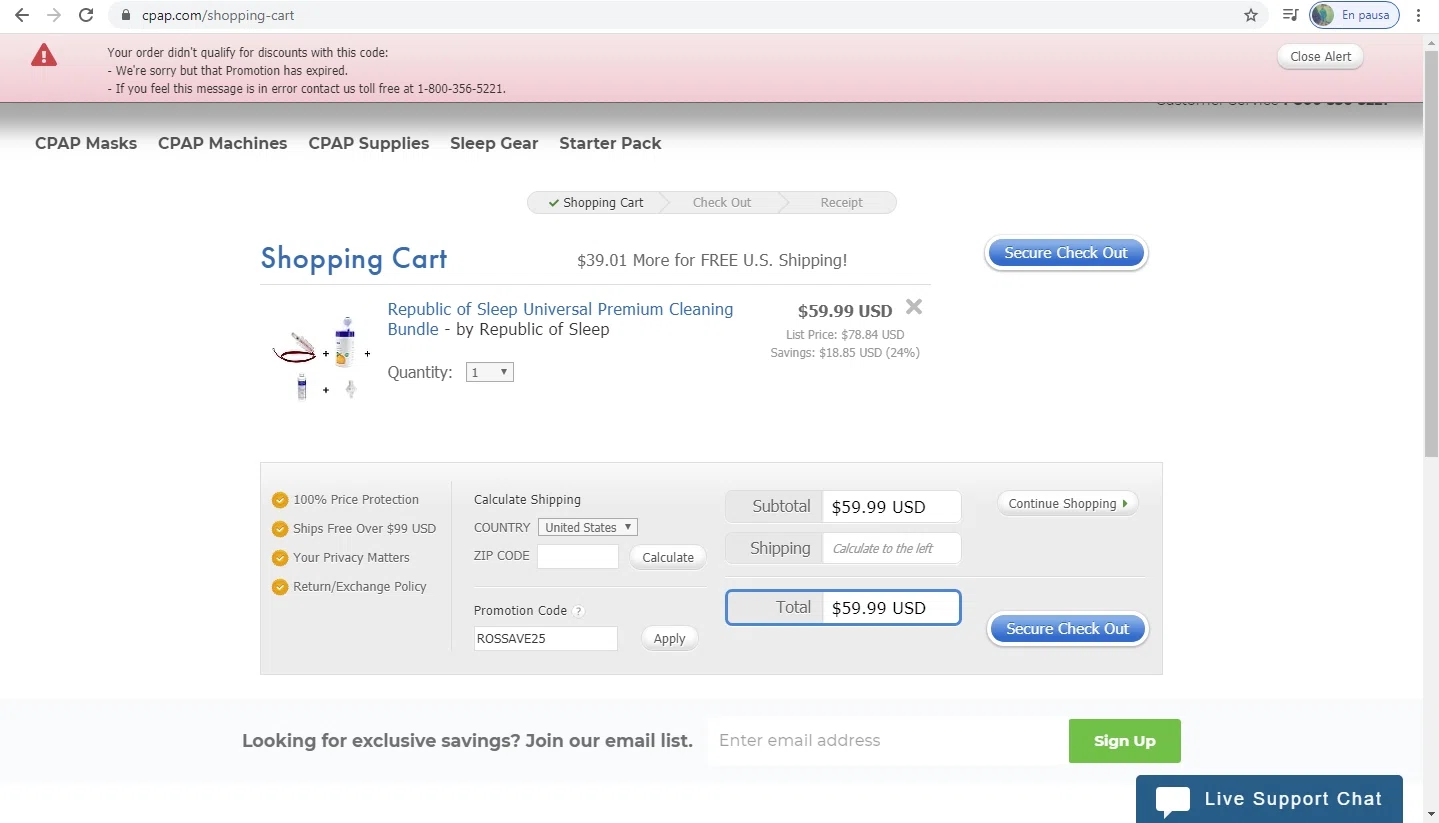Open the media control icon in toolbar

pyautogui.click(x=1290, y=15)
